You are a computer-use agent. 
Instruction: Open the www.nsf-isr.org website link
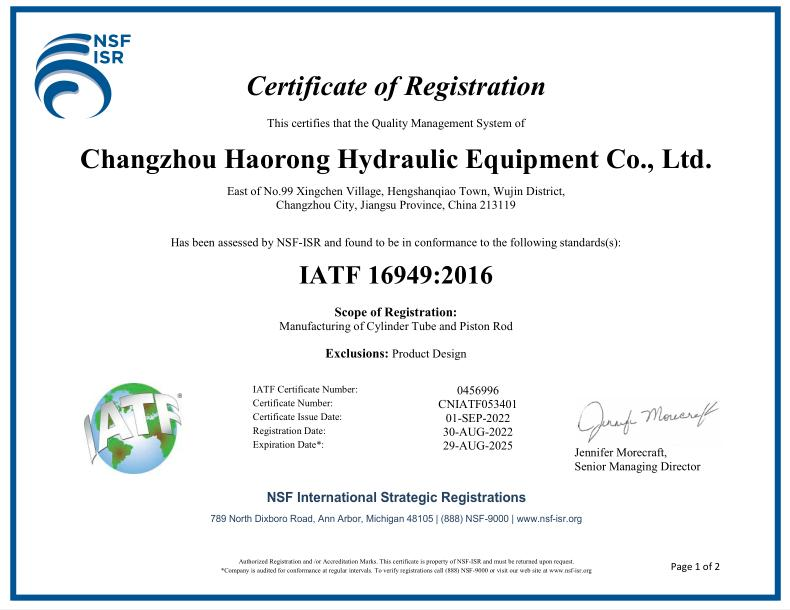(x=549, y=519)
